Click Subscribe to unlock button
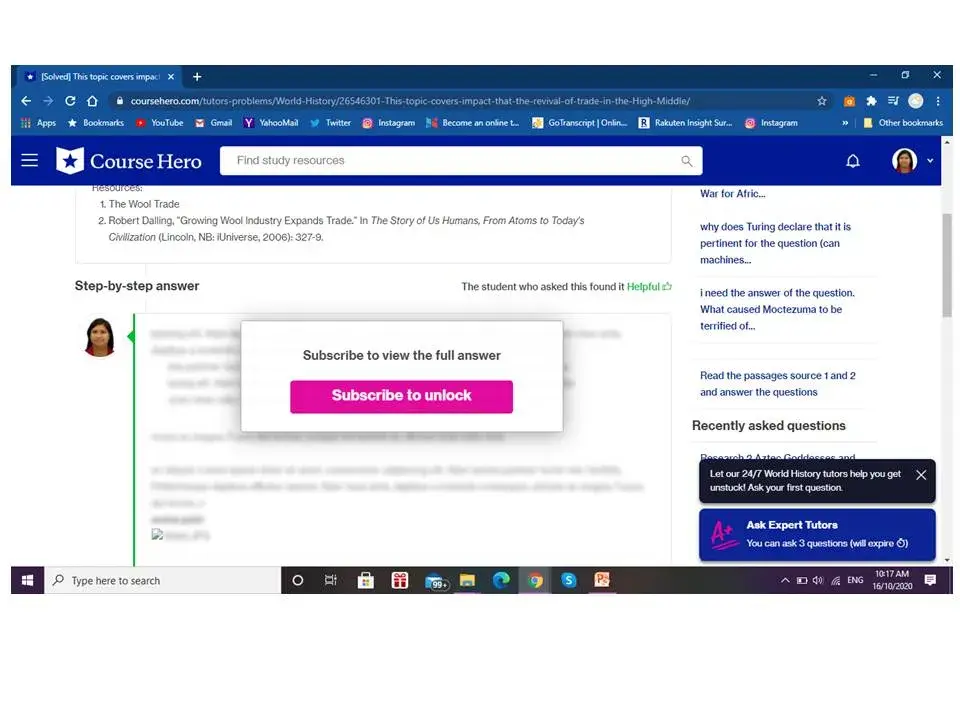 click(x=401, y=396)
